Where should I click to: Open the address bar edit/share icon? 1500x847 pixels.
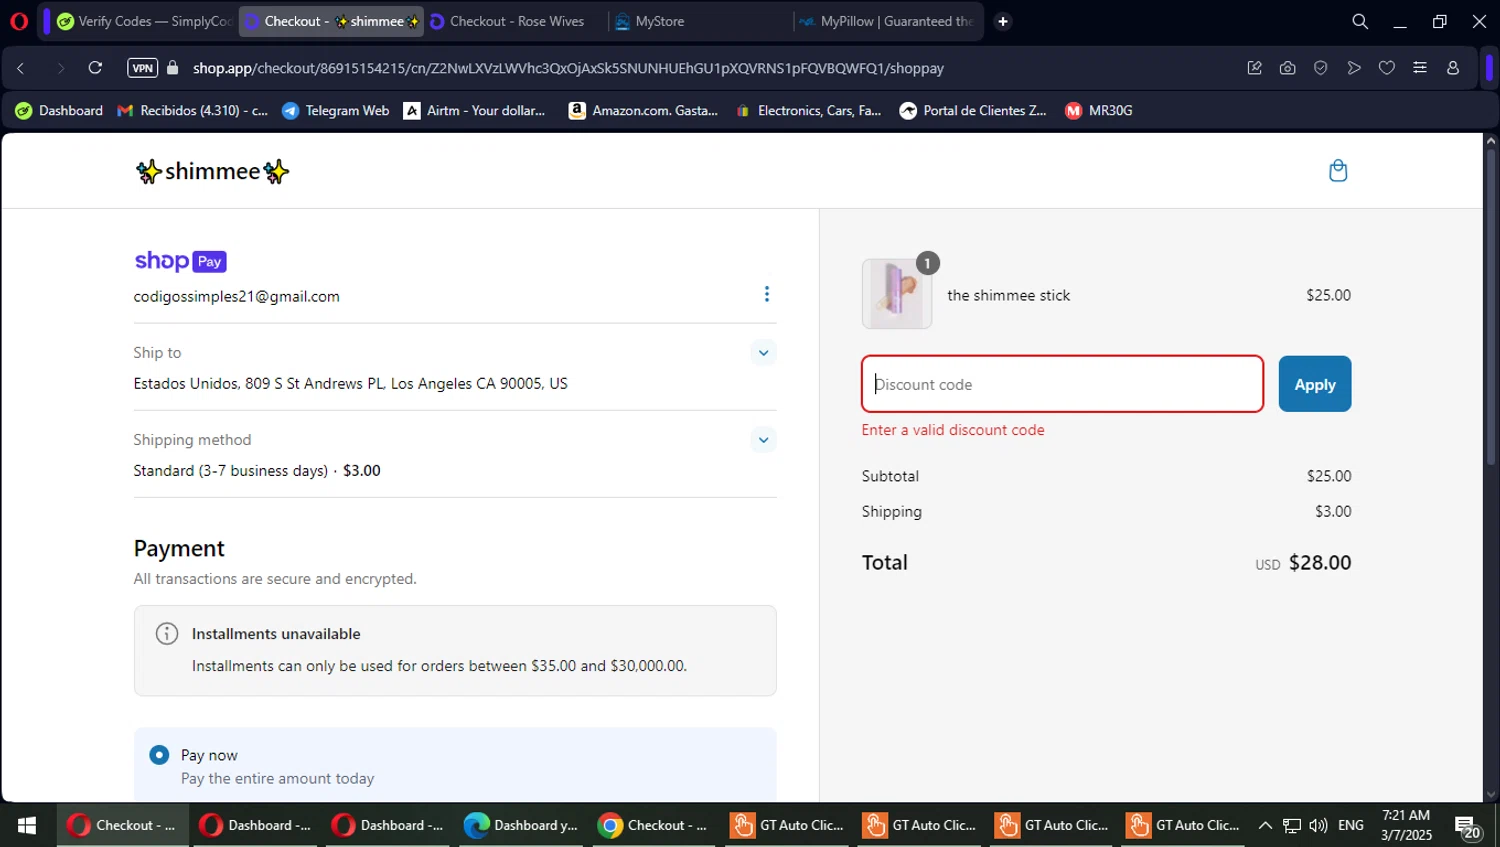point(1254,68)
